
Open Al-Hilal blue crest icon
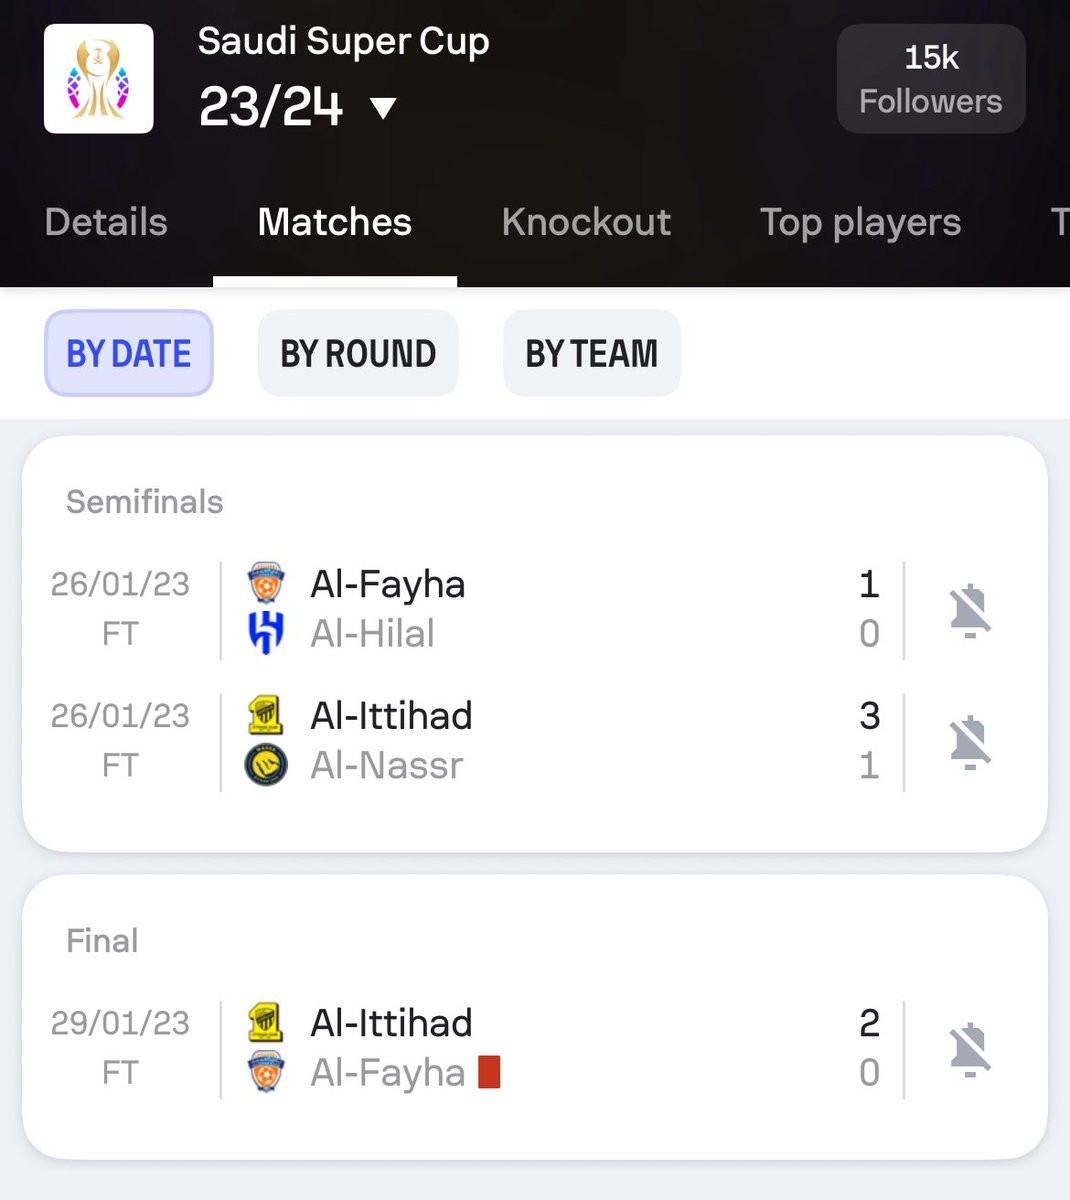(x=266, y=633)
